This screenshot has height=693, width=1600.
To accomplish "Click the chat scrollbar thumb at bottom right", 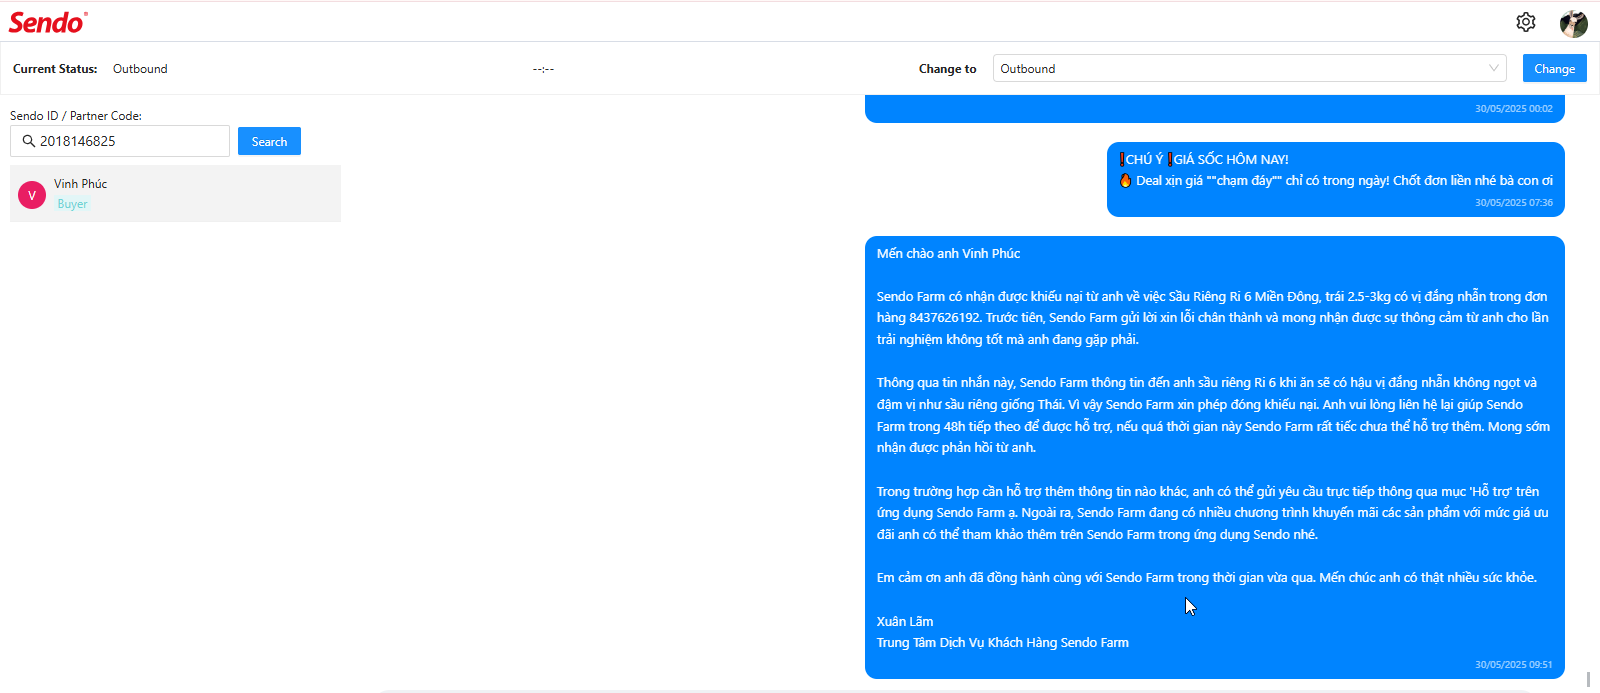I will [x=1588, y=679].
